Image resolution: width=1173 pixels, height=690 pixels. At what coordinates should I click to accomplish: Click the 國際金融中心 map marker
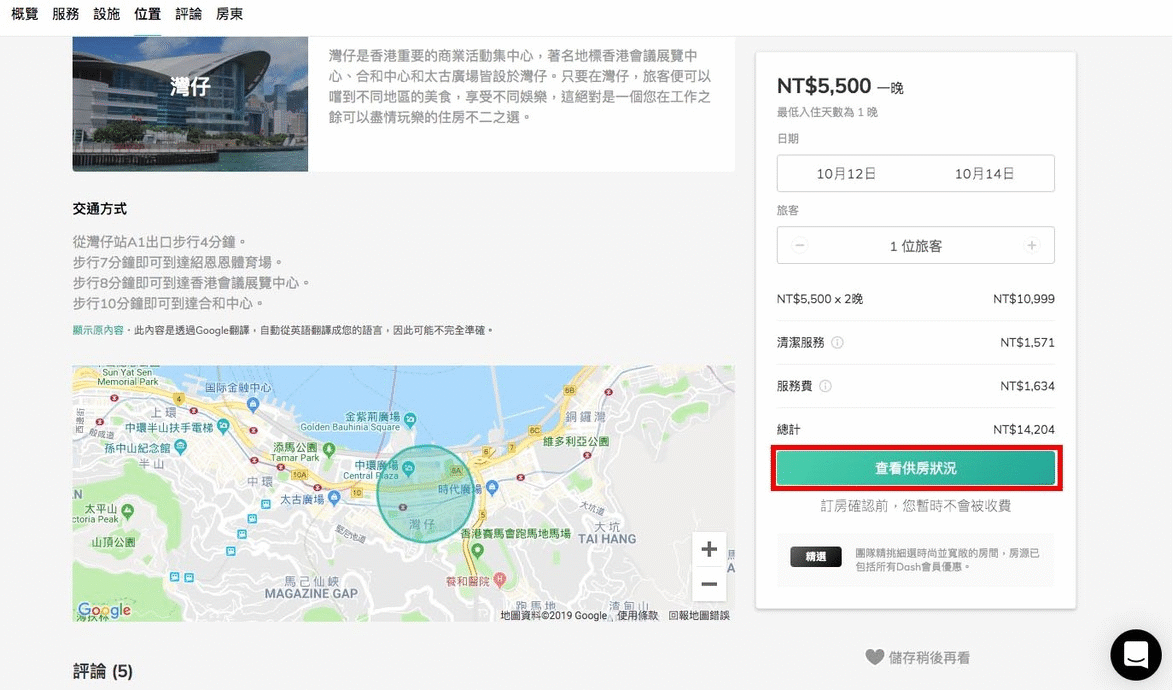(x=253, y=404)
